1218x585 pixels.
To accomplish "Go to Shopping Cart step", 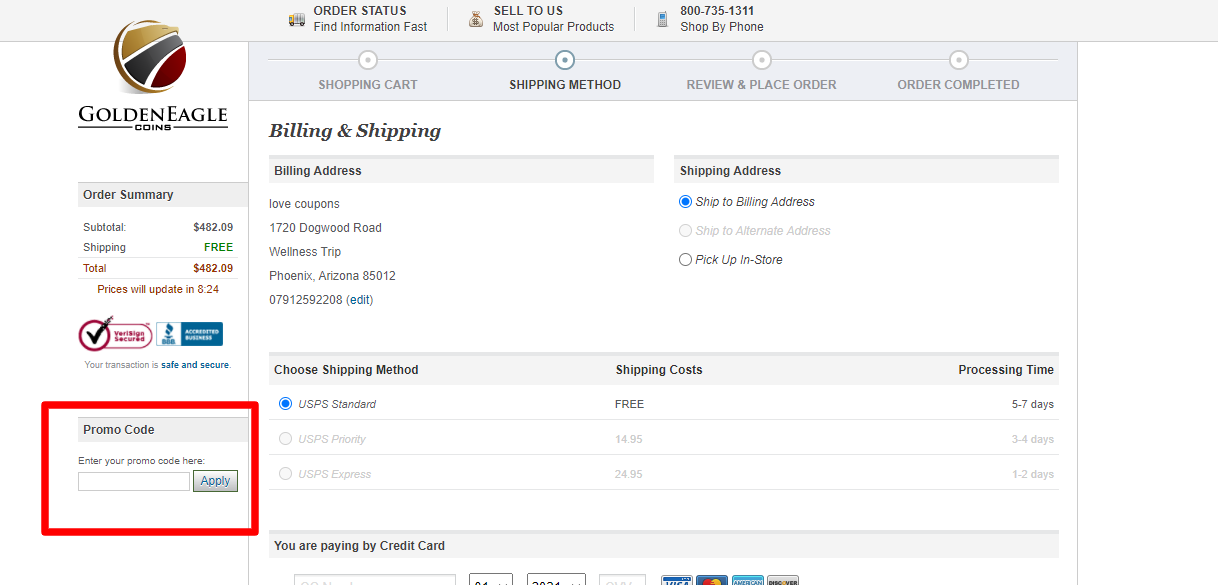I will click(x=368, y=85).
